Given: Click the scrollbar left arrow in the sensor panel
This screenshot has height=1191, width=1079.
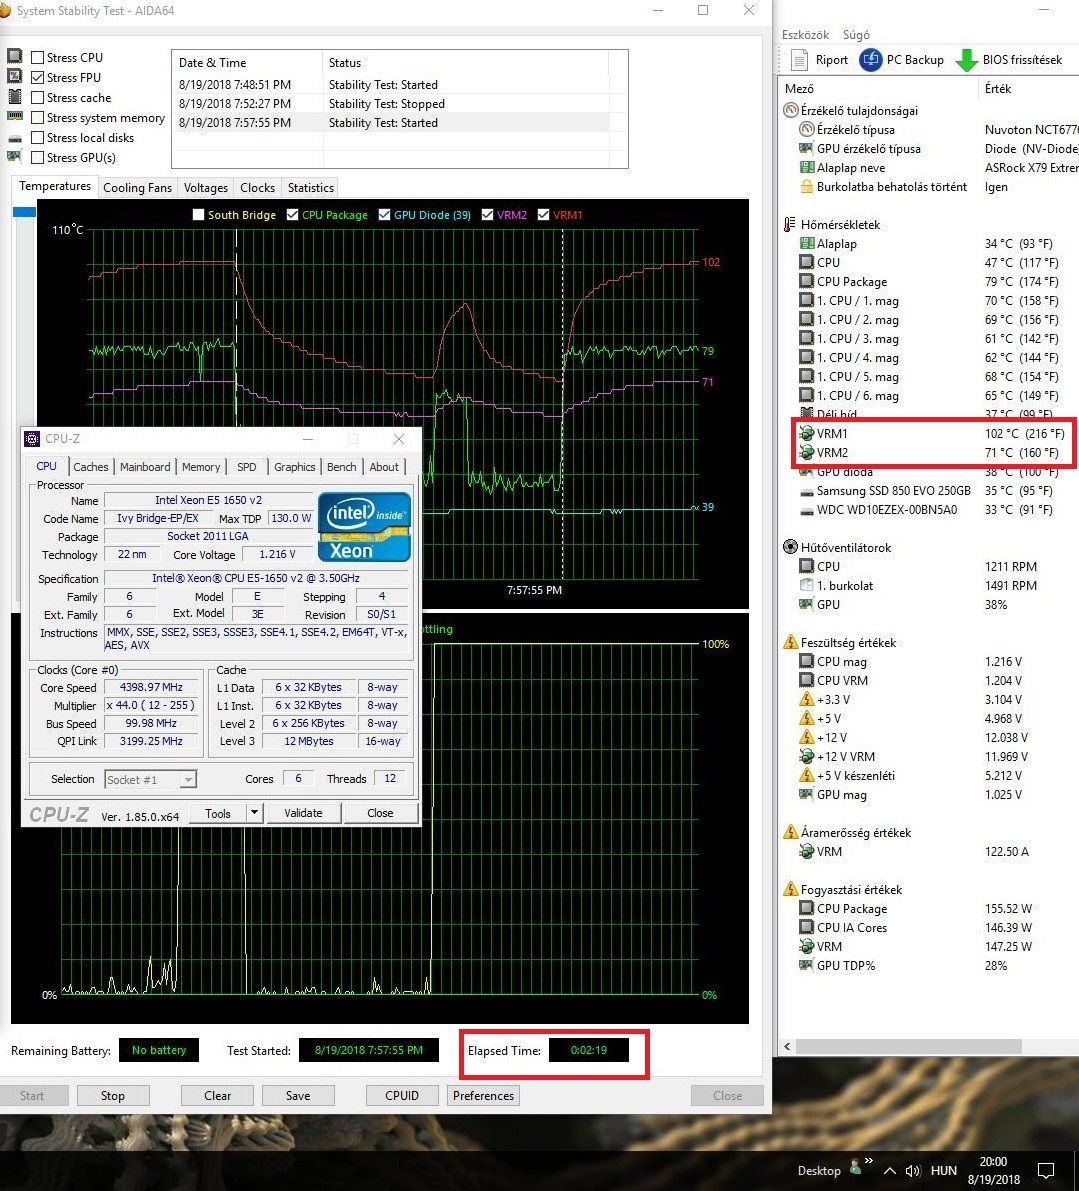Looking at the screenshot, I should tap(787, 1047).
